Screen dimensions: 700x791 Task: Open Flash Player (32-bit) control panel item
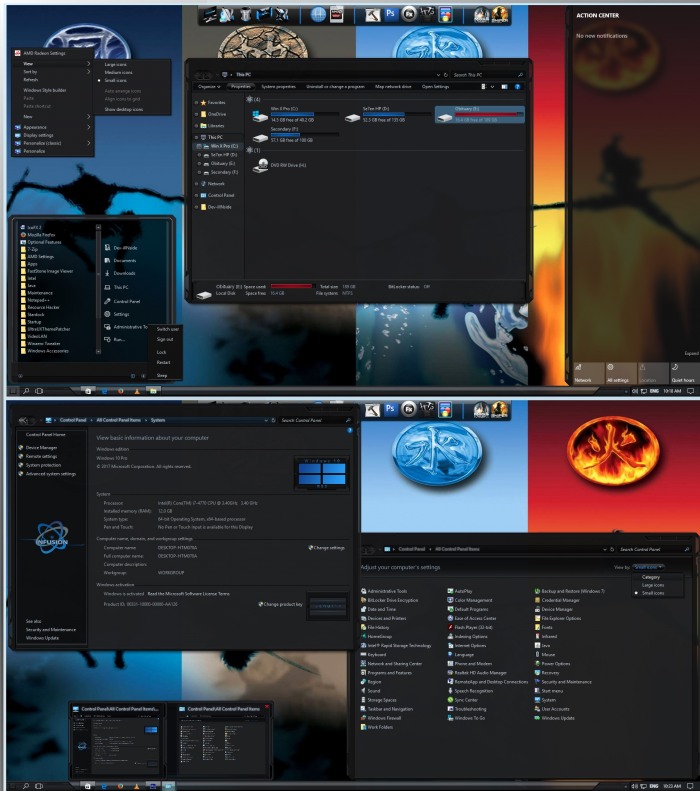point(471,628)
